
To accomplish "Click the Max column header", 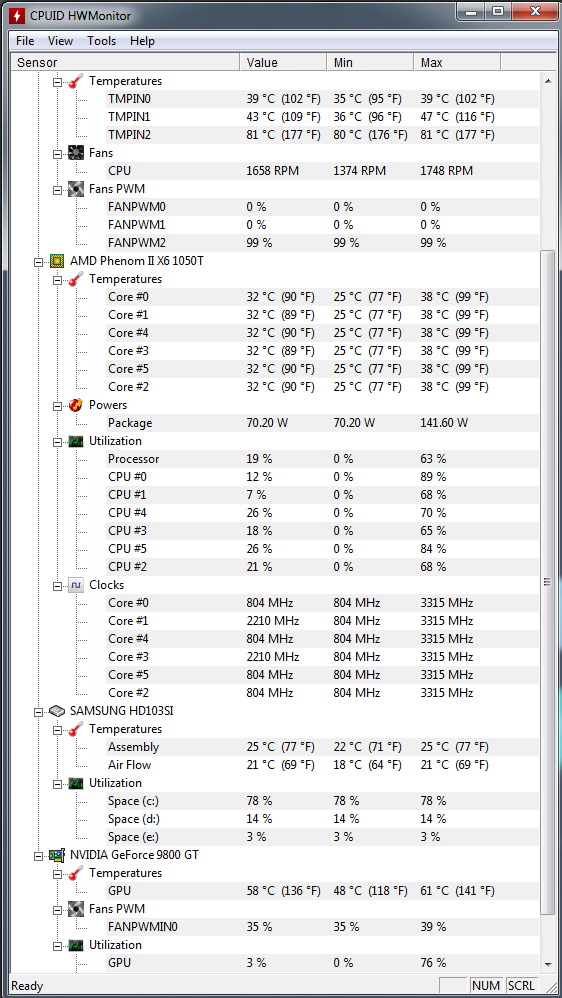I will (457, 62).
